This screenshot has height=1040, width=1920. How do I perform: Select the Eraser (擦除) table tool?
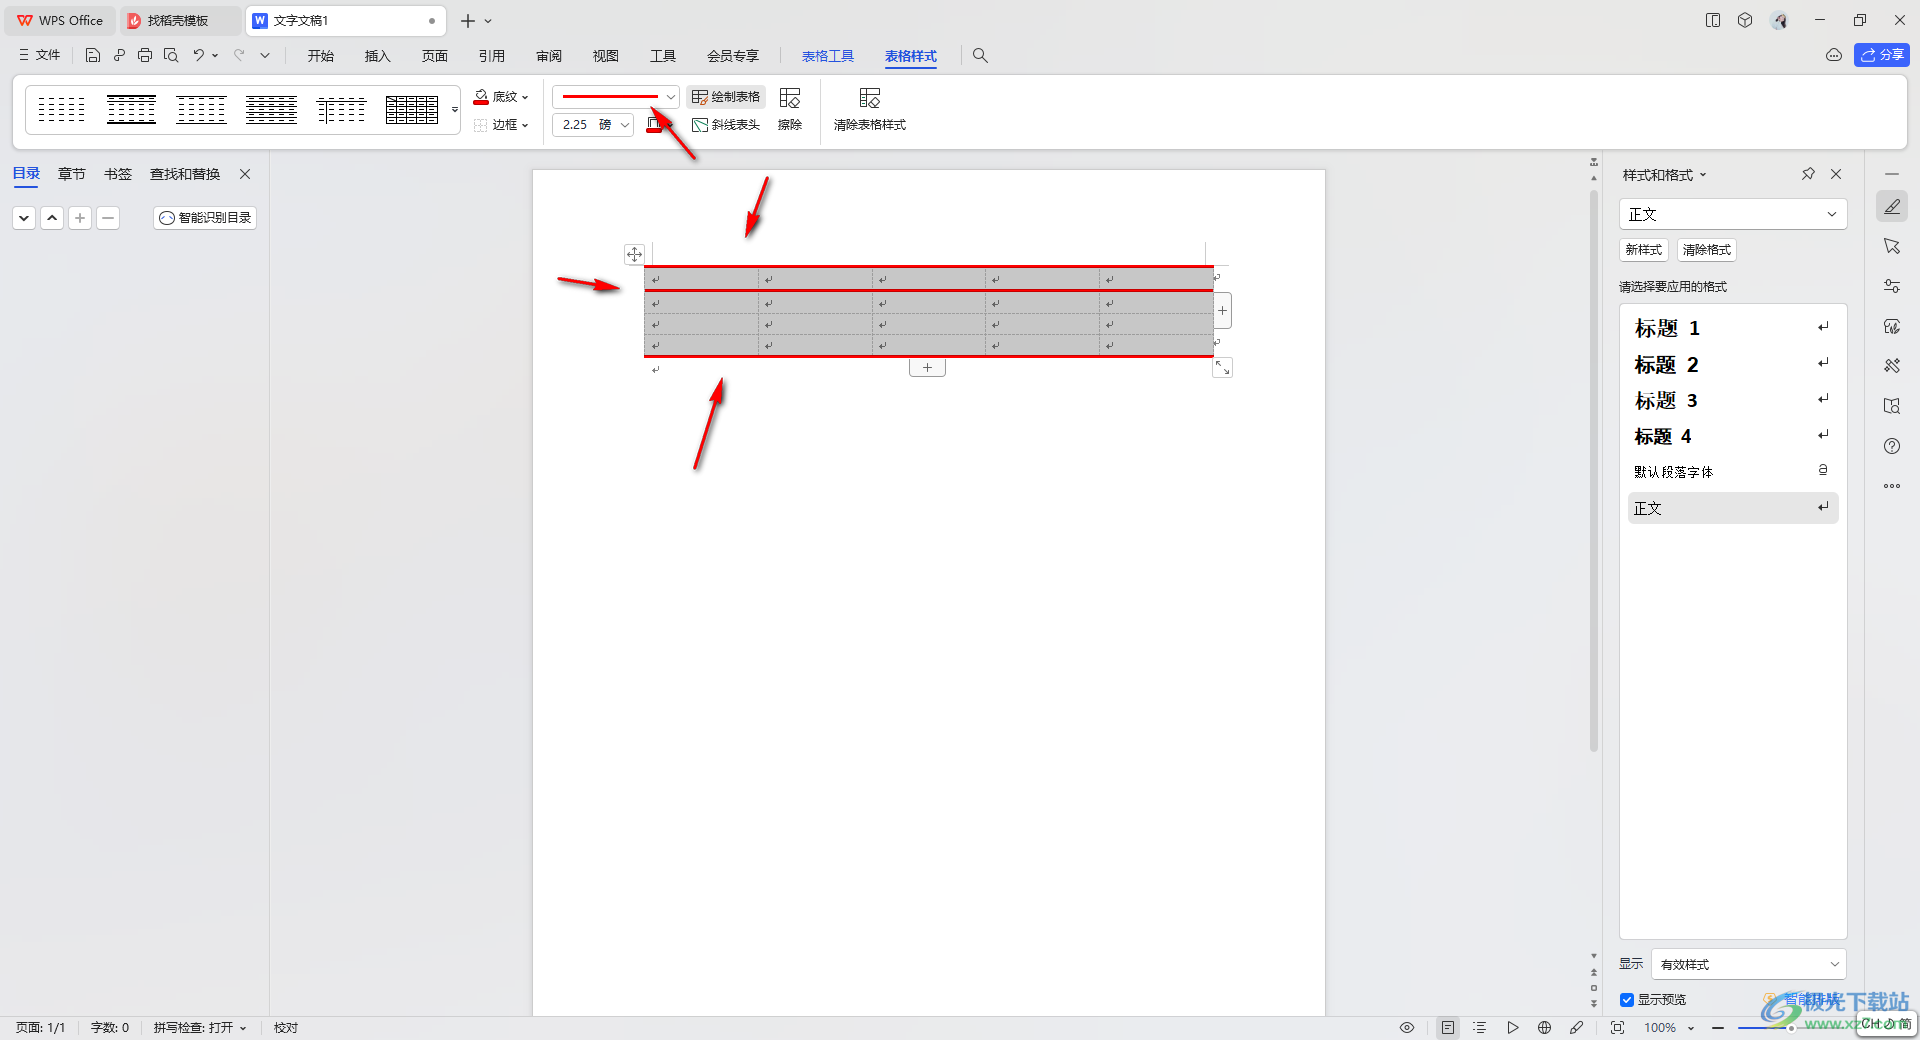(790, 110)
